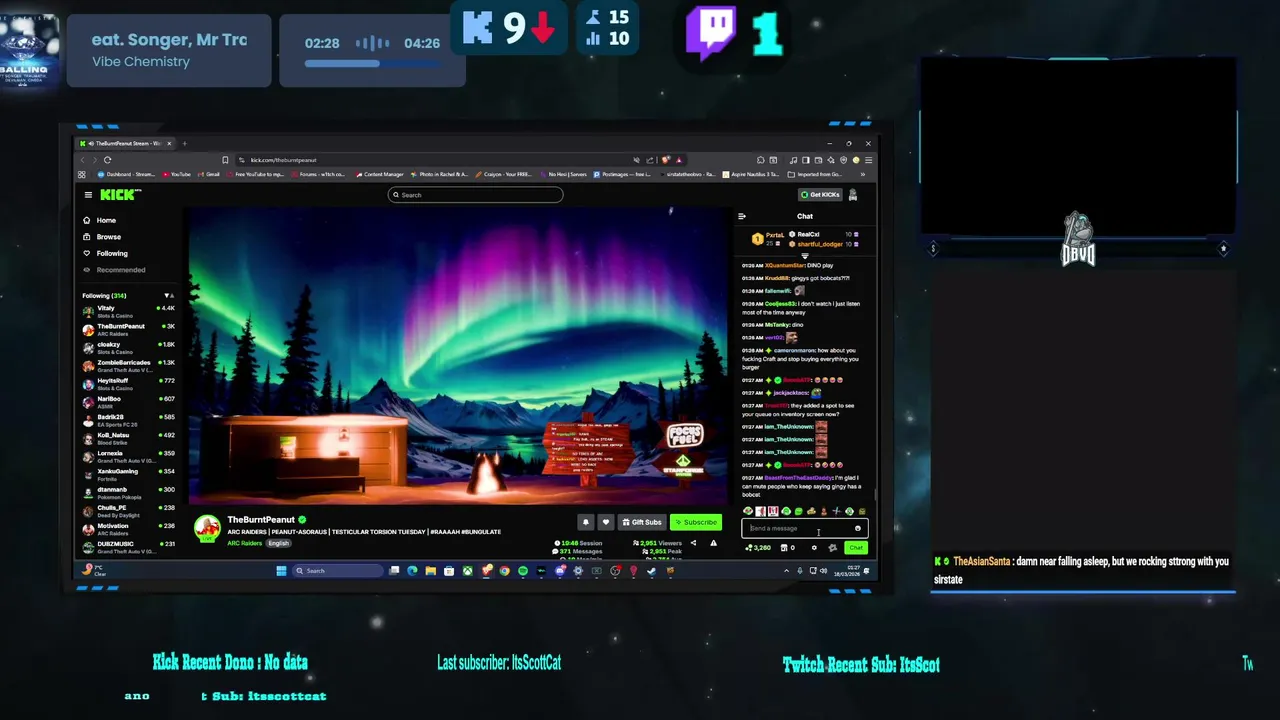Image resolution: width=1280 pixels, height=720 pixels.
Task: Open Motivation channel in following list
Action: tap(128, 528)
